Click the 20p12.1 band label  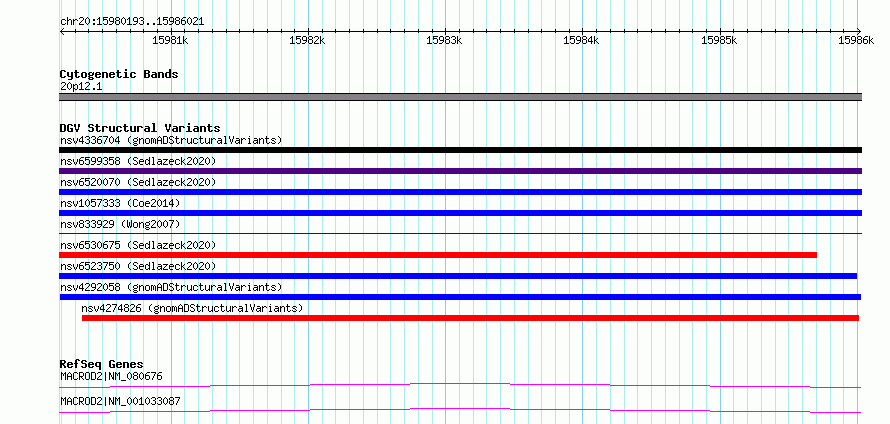point(81,87)
